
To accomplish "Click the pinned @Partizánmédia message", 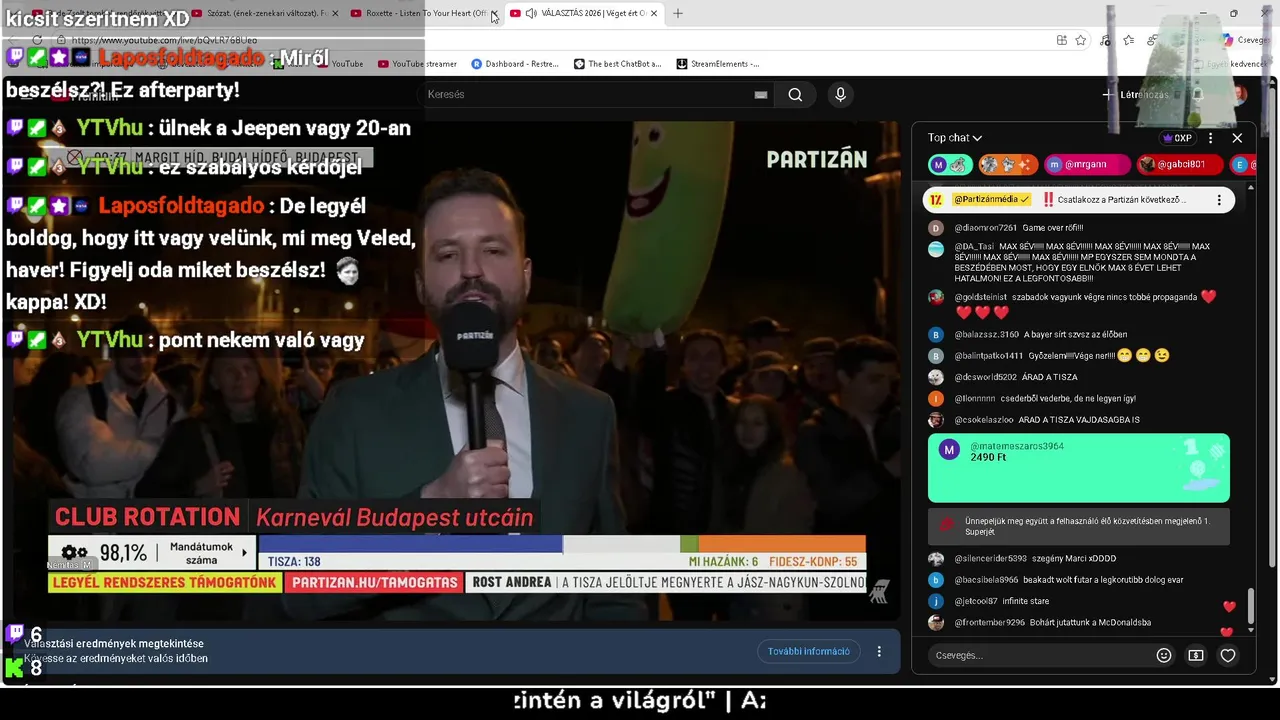I will pyautogui.click(x=1078, y=200).
